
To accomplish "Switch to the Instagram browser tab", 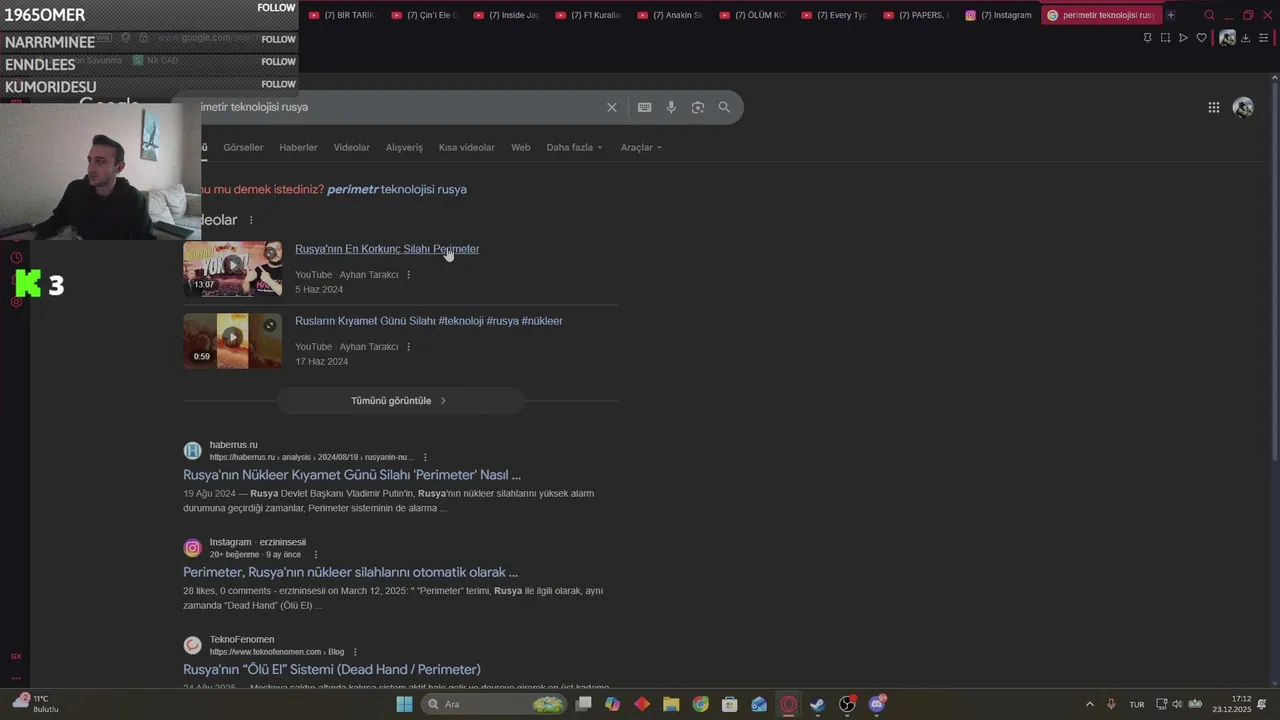I will coord(998,15).
